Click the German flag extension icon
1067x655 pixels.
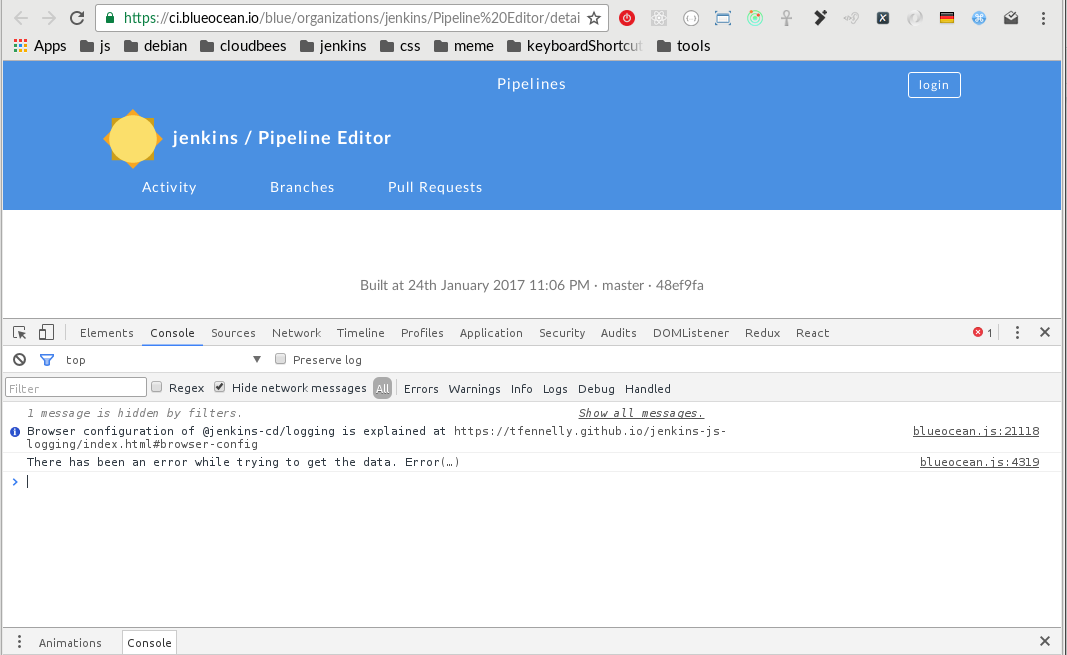coord(946,18)
